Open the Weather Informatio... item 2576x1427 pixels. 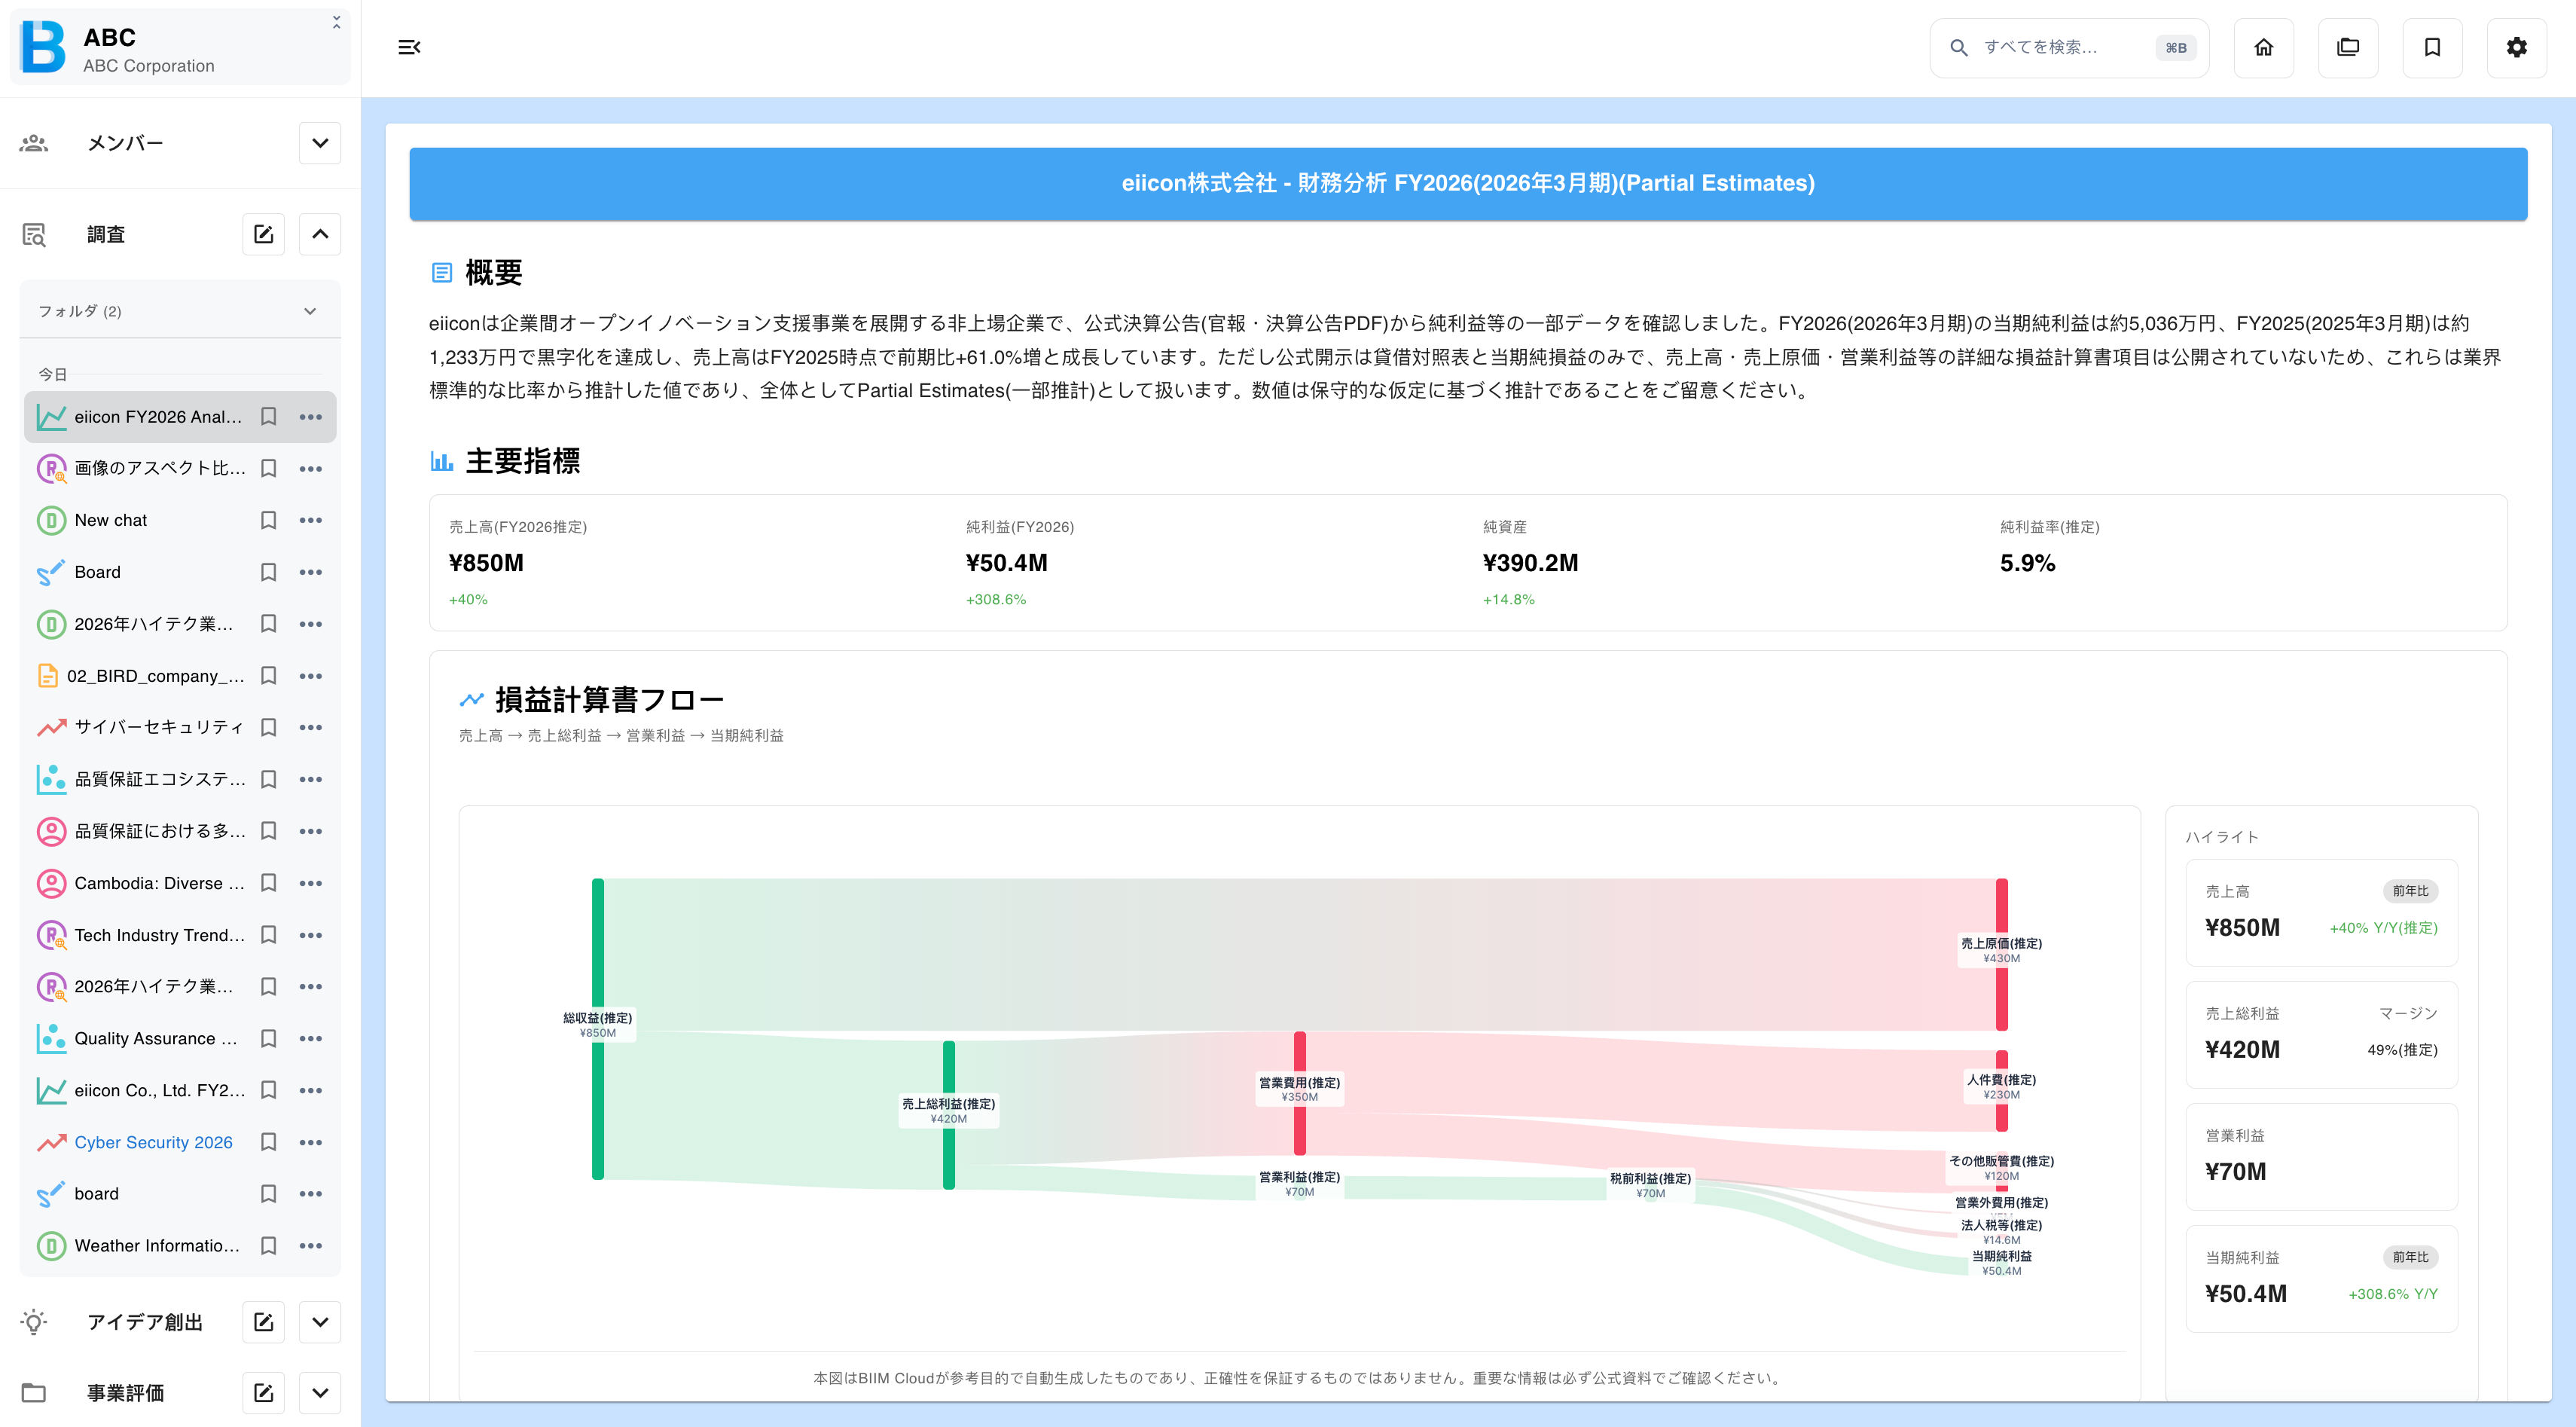pos(157,1246)
